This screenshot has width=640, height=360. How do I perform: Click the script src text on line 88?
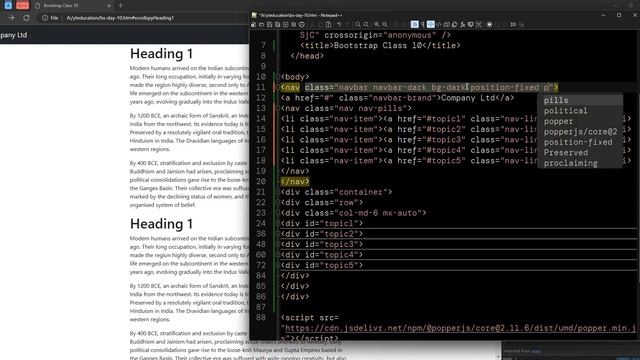[310, 318]
